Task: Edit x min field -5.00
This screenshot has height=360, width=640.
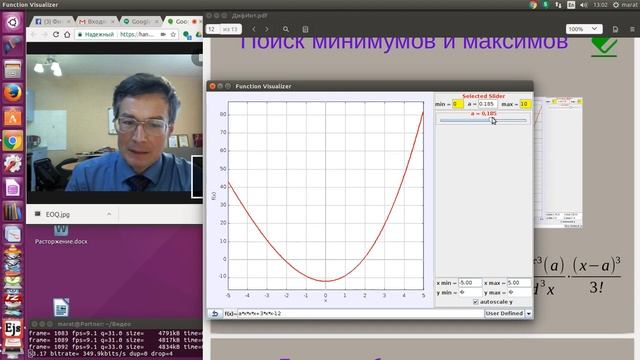Action: coord(470,282)
